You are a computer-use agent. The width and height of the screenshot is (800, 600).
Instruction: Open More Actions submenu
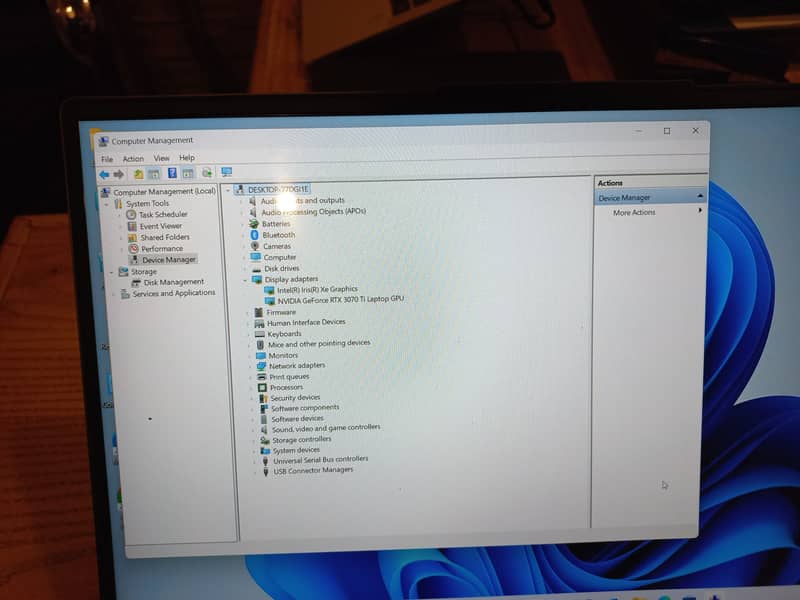click(x=634, y=212)
